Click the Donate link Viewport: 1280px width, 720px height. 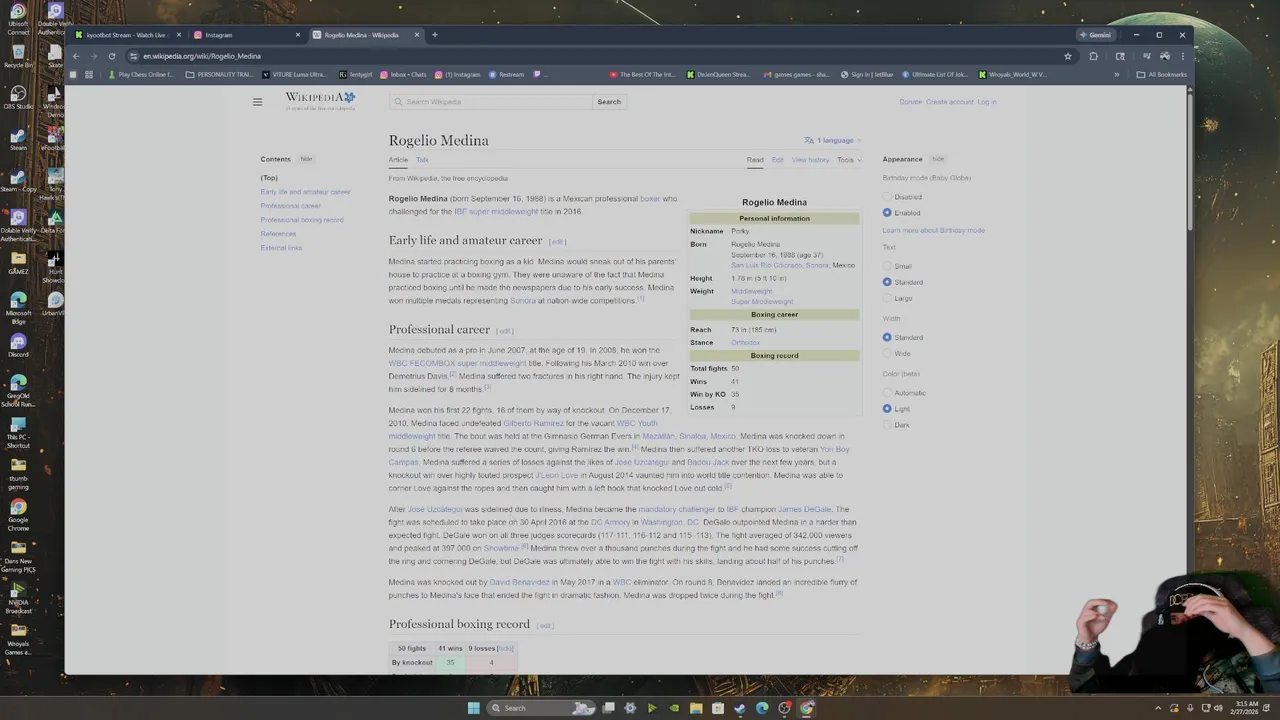pos(910,102)
